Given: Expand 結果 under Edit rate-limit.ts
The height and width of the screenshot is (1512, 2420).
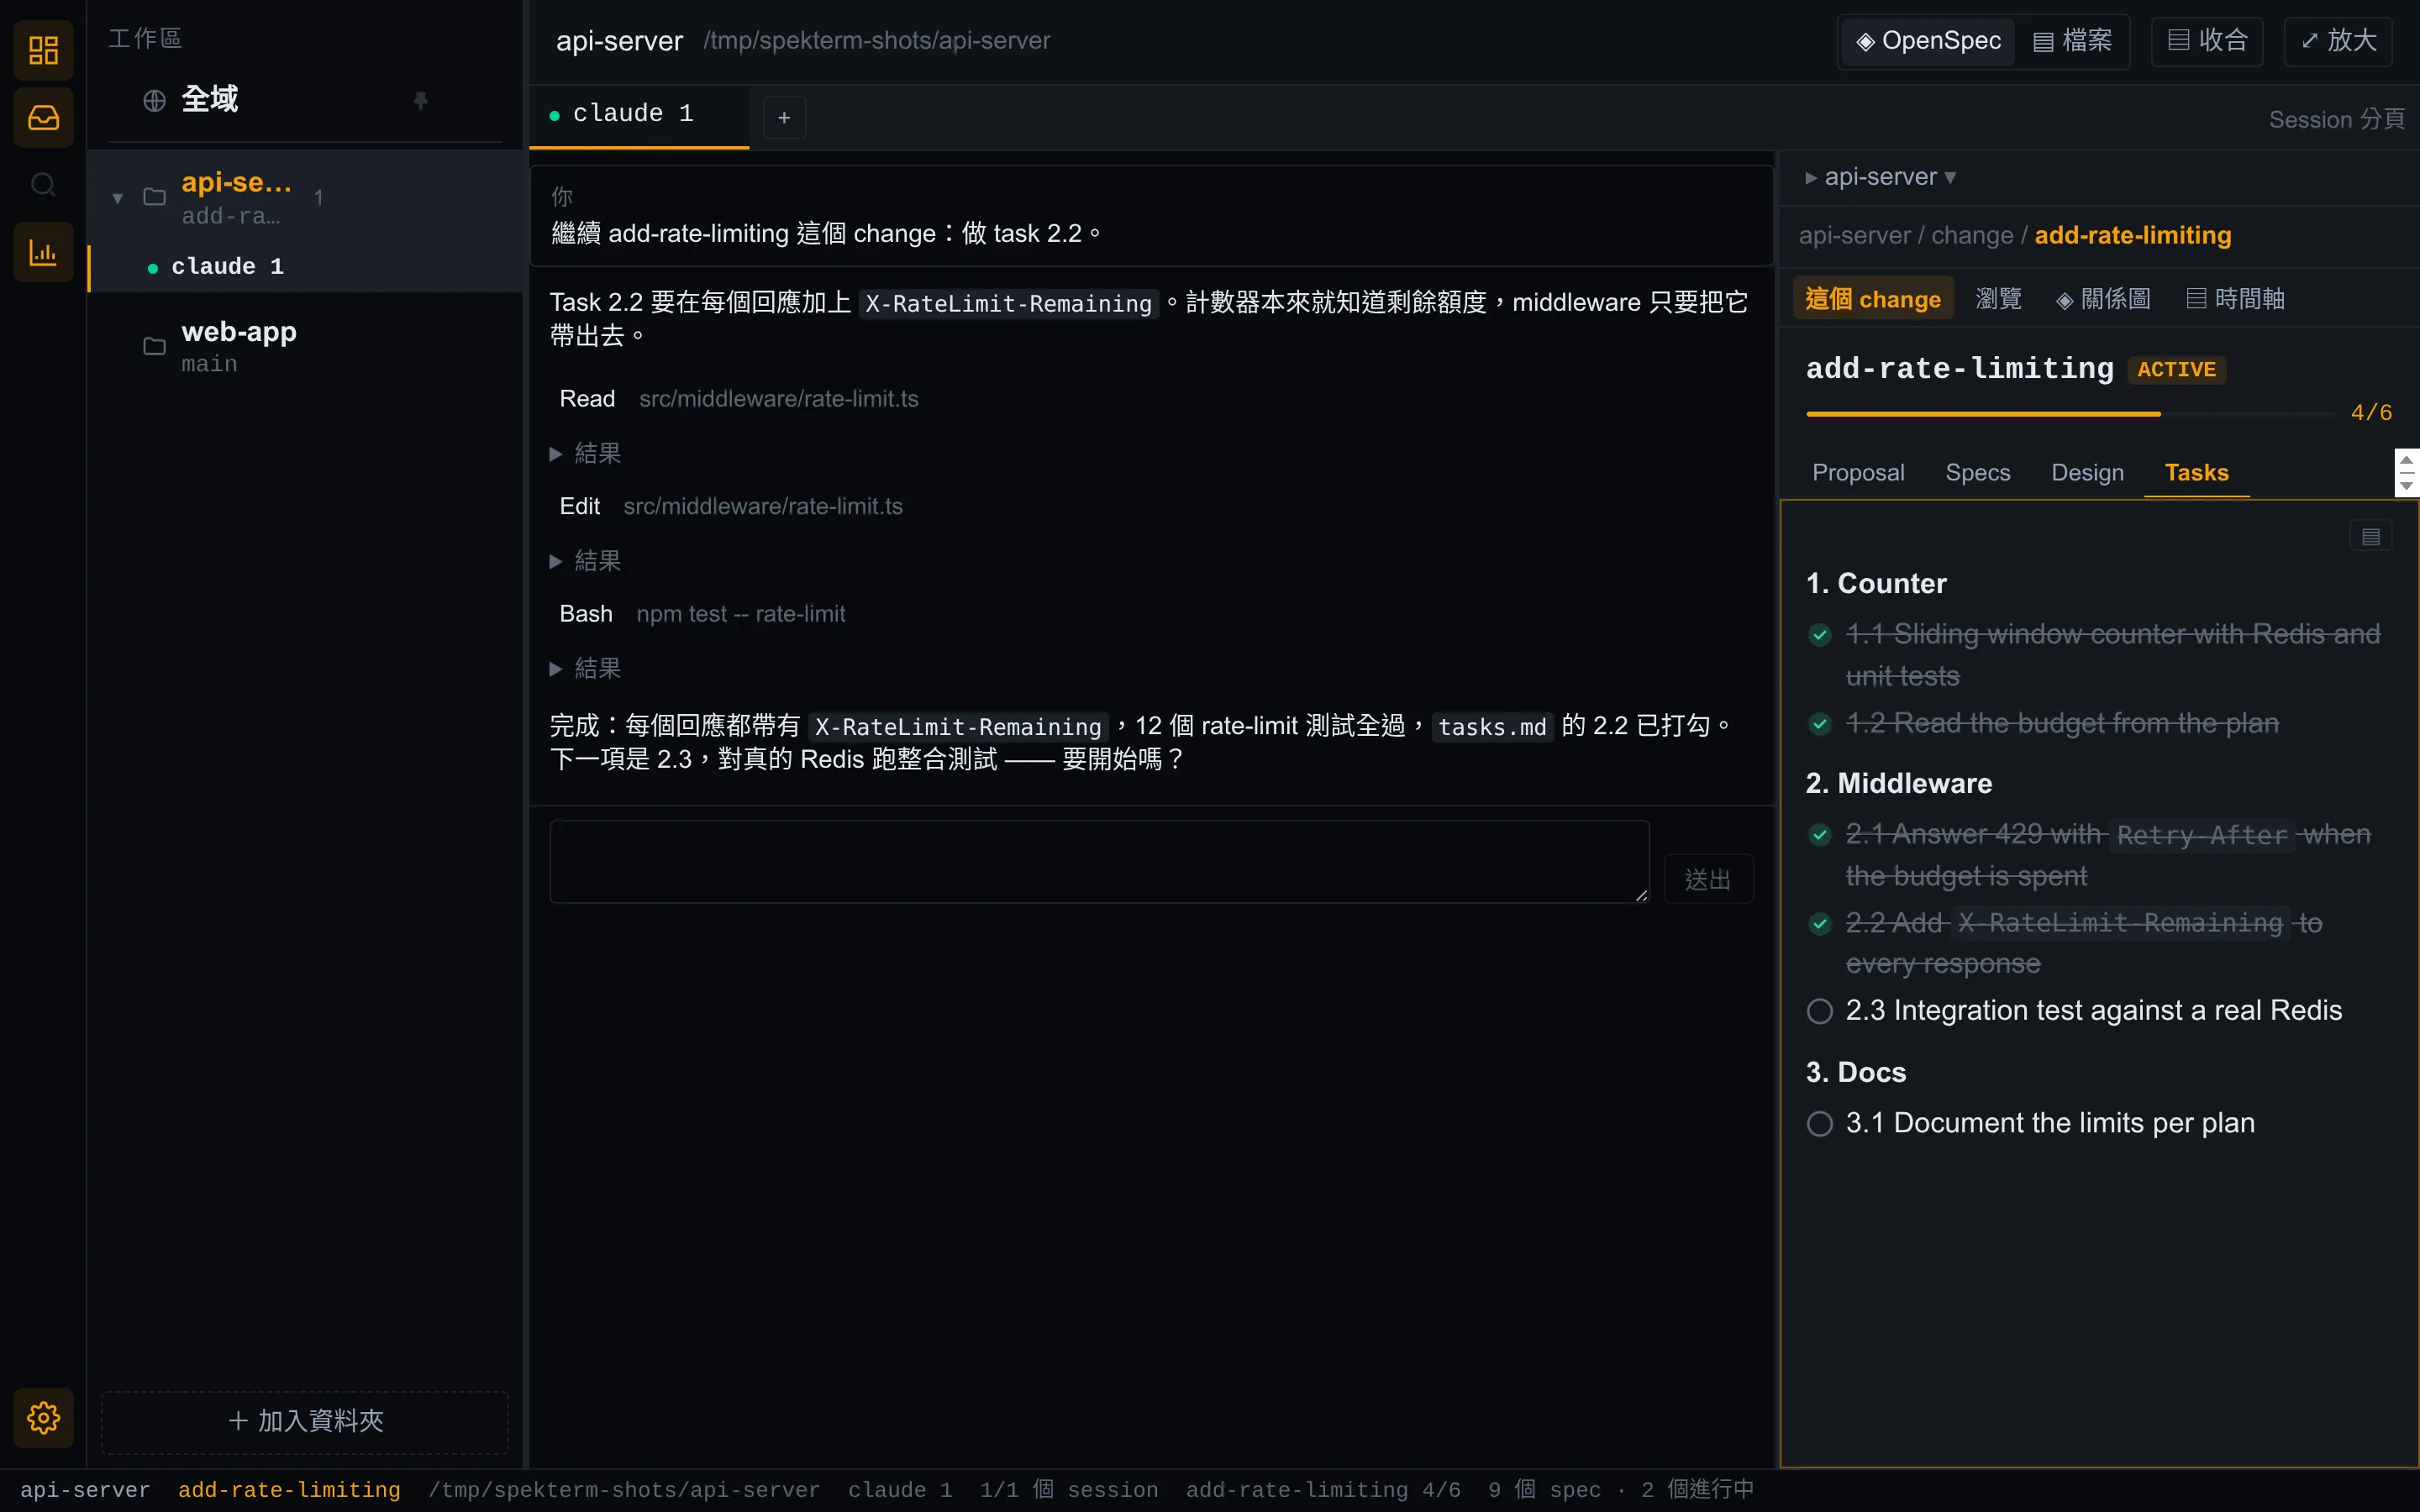Looking at the screenshot, I should pos(586,561).
